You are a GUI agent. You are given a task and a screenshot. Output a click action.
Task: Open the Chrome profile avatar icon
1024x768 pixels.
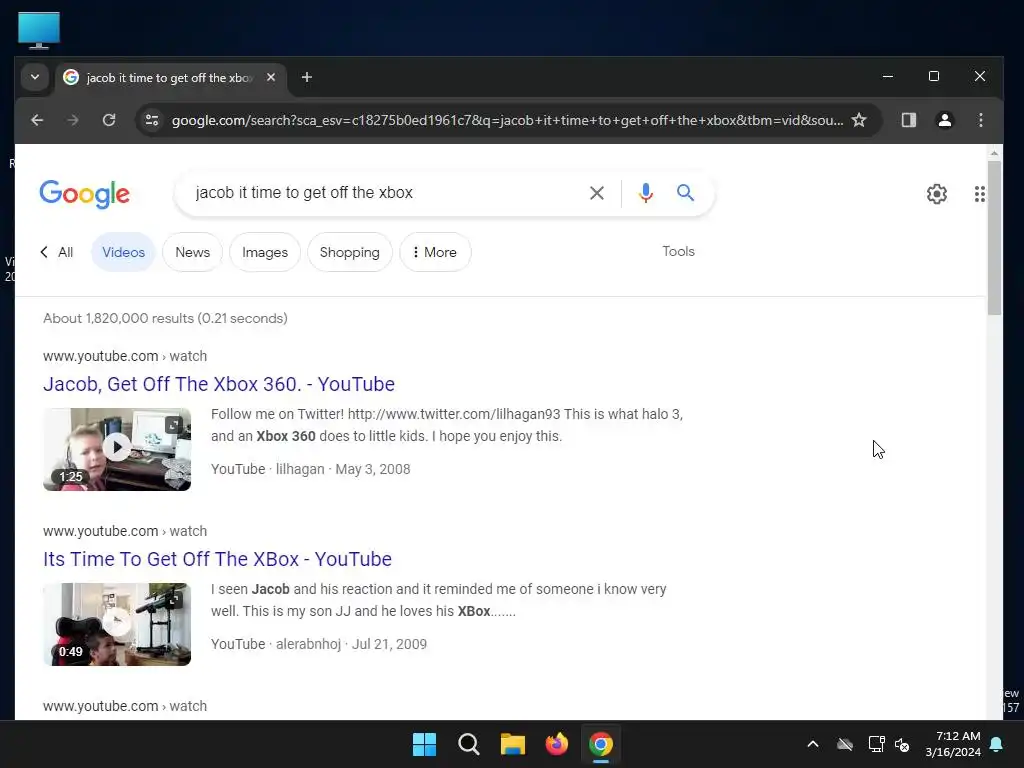coord(944,120)
